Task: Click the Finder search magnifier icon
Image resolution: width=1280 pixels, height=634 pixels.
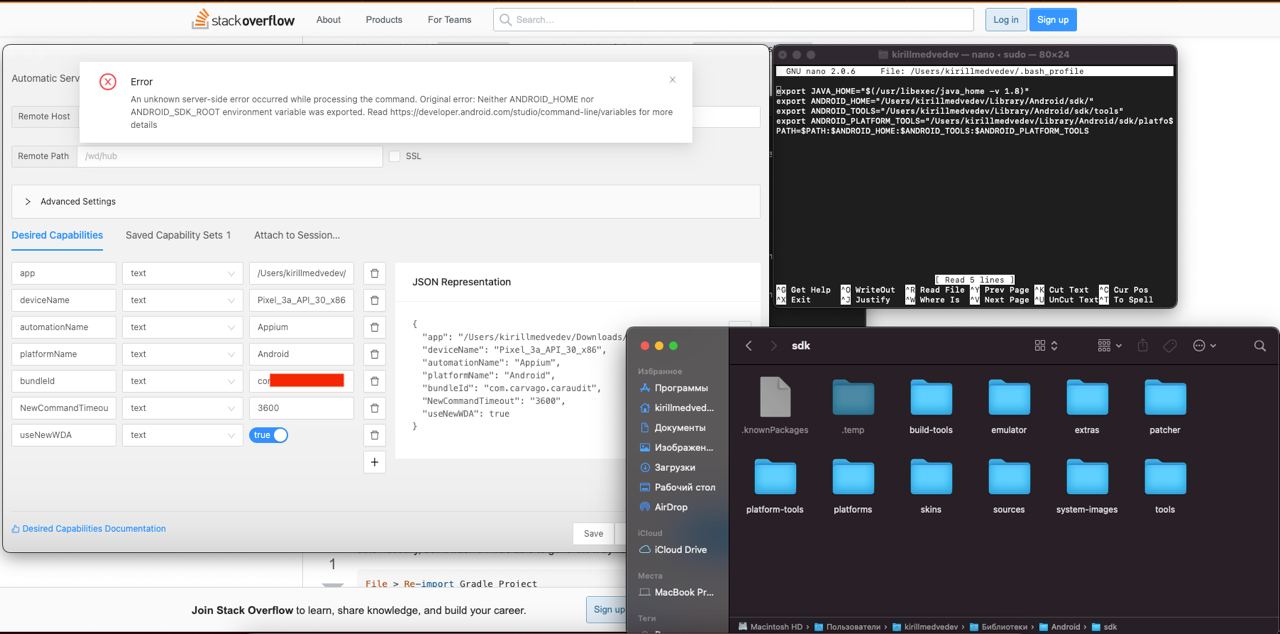Action: (1259, 345)
